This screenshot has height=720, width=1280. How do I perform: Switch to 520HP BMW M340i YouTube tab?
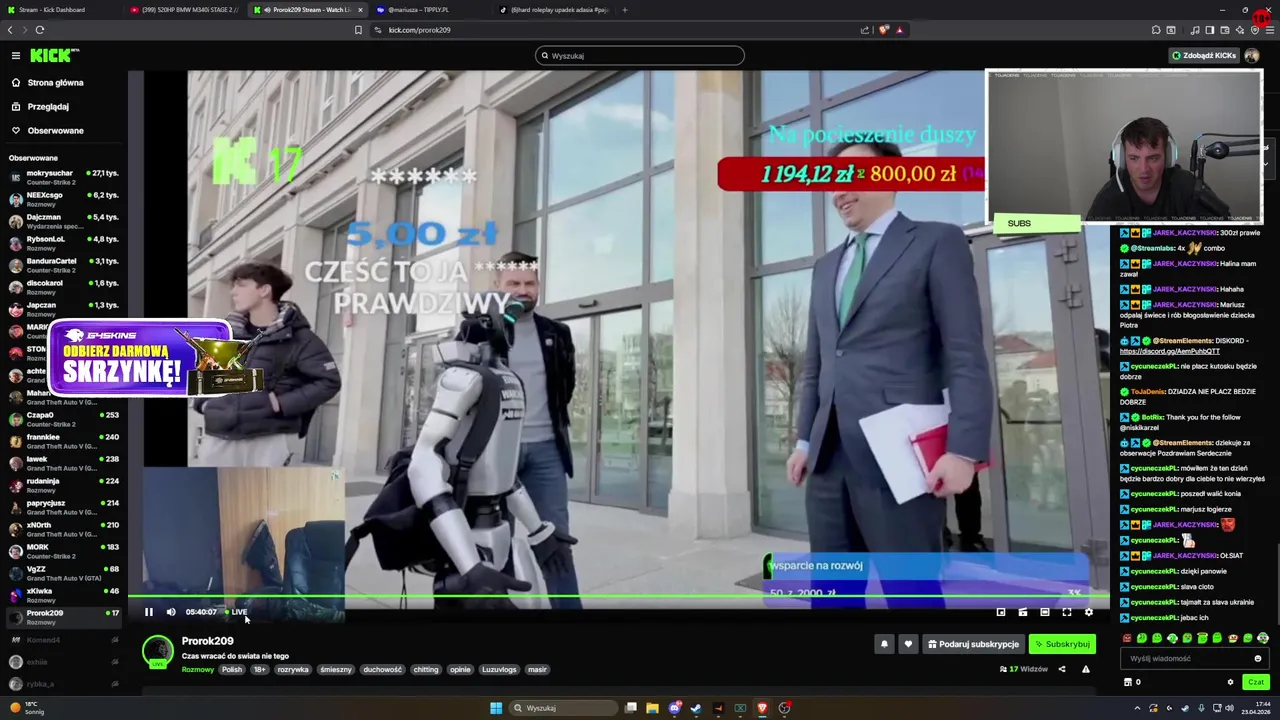(184, 10)
